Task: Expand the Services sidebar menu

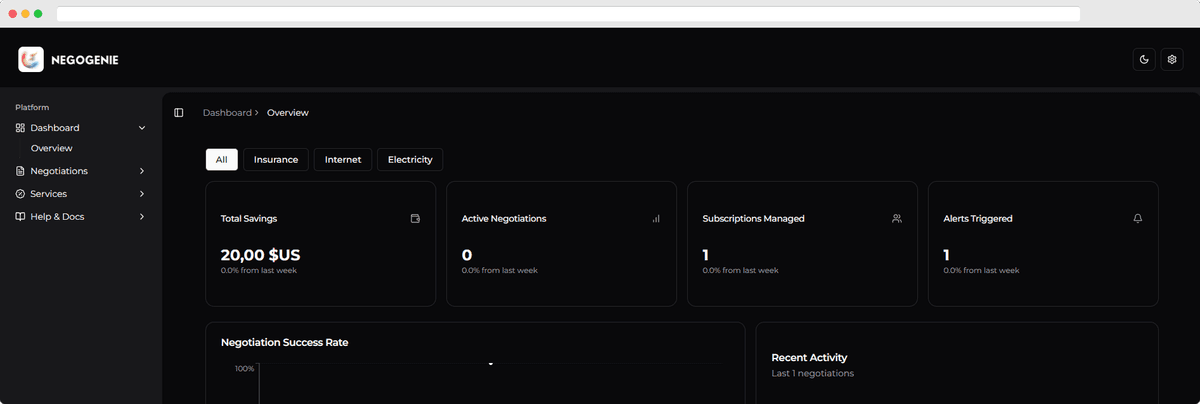Action: [142, 194]
